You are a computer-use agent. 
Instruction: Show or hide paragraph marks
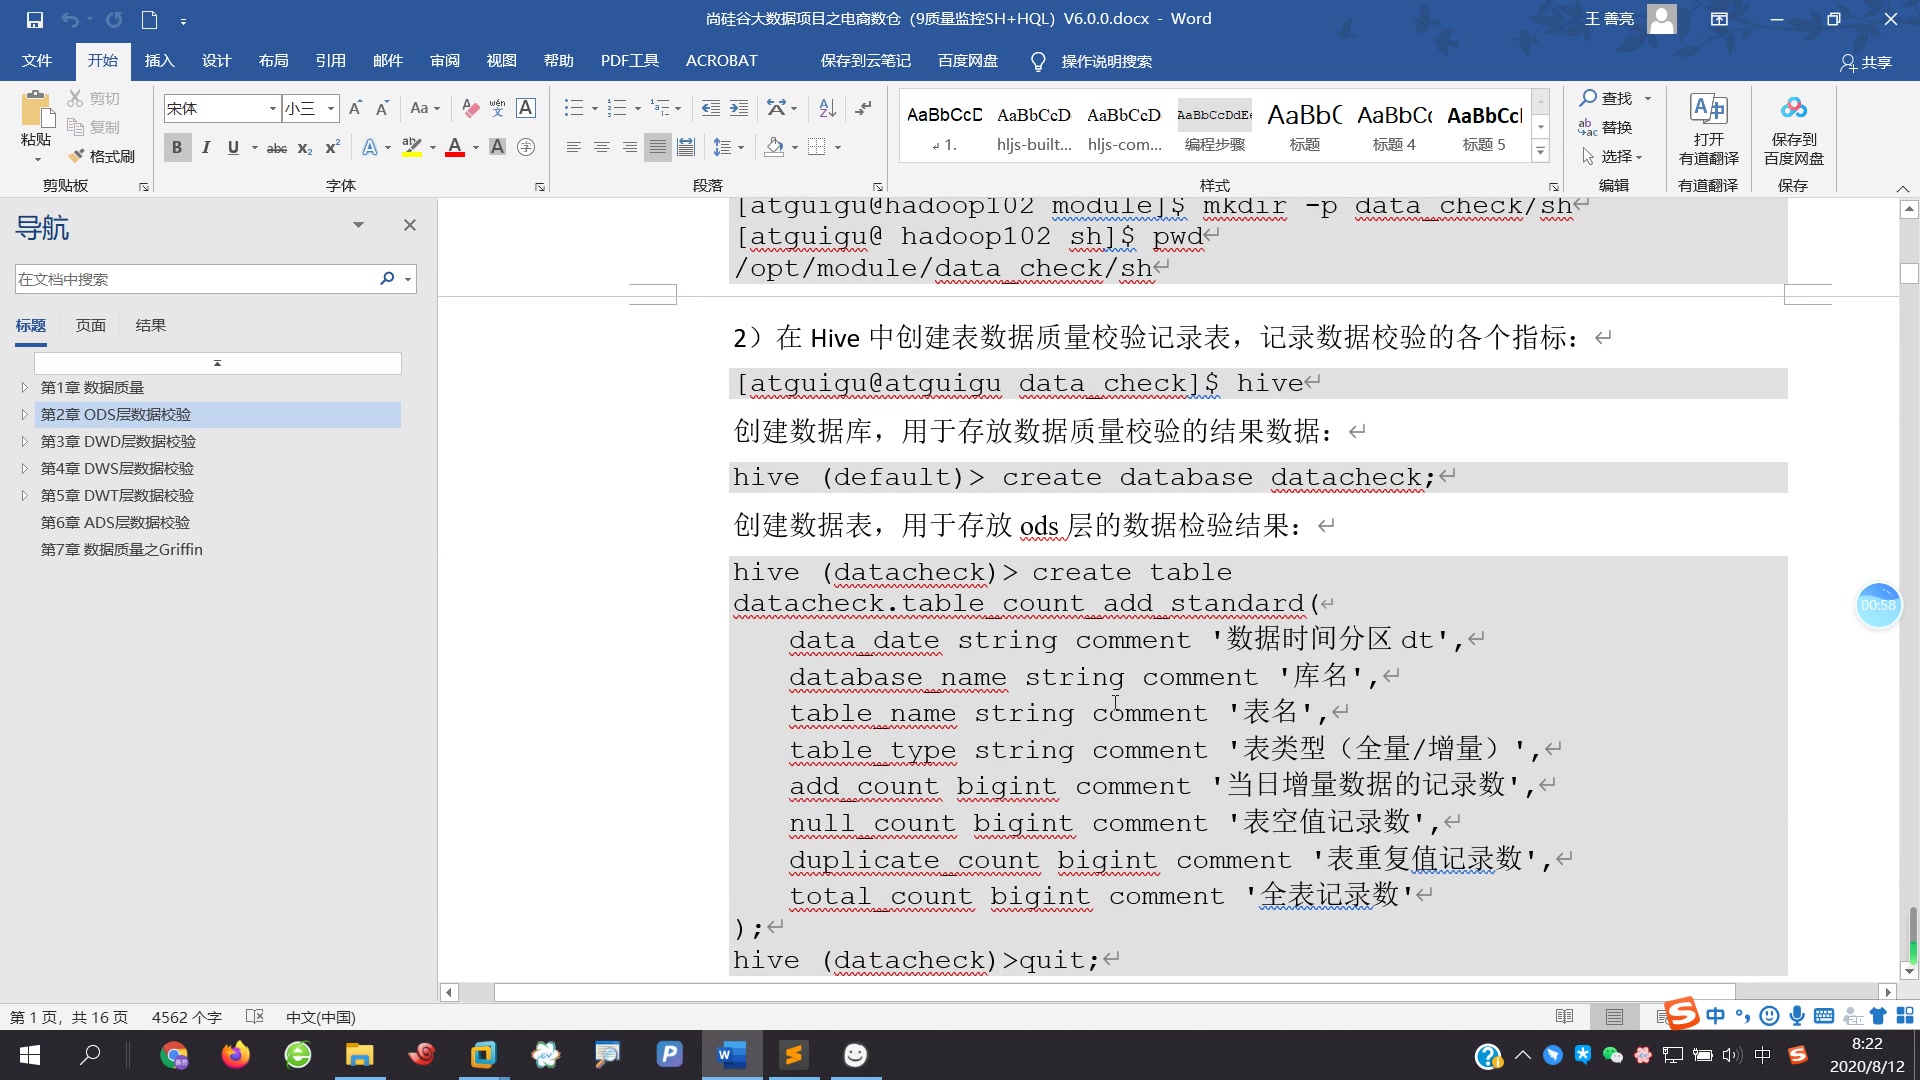863,108
